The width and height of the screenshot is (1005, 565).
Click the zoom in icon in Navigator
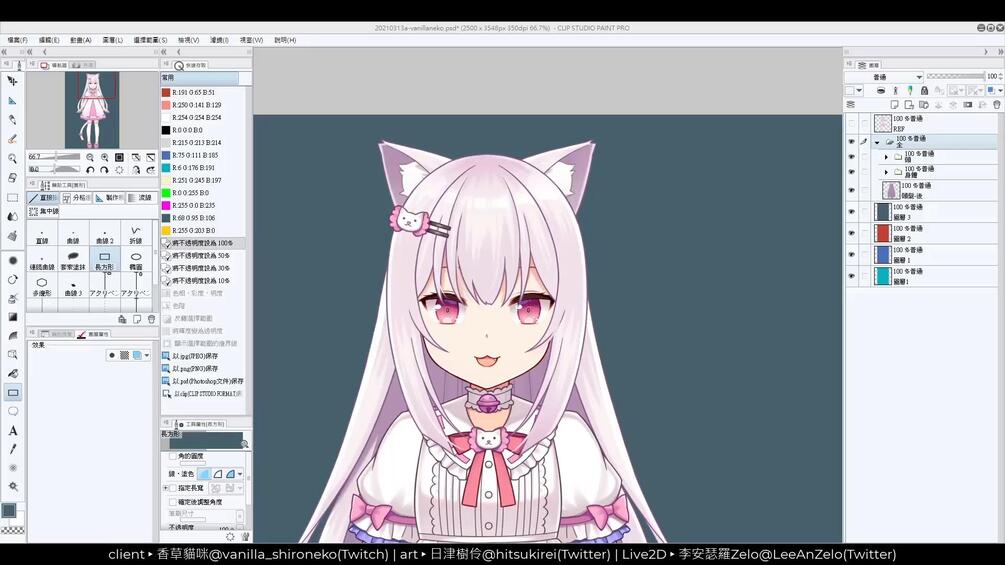pos(104,157)
